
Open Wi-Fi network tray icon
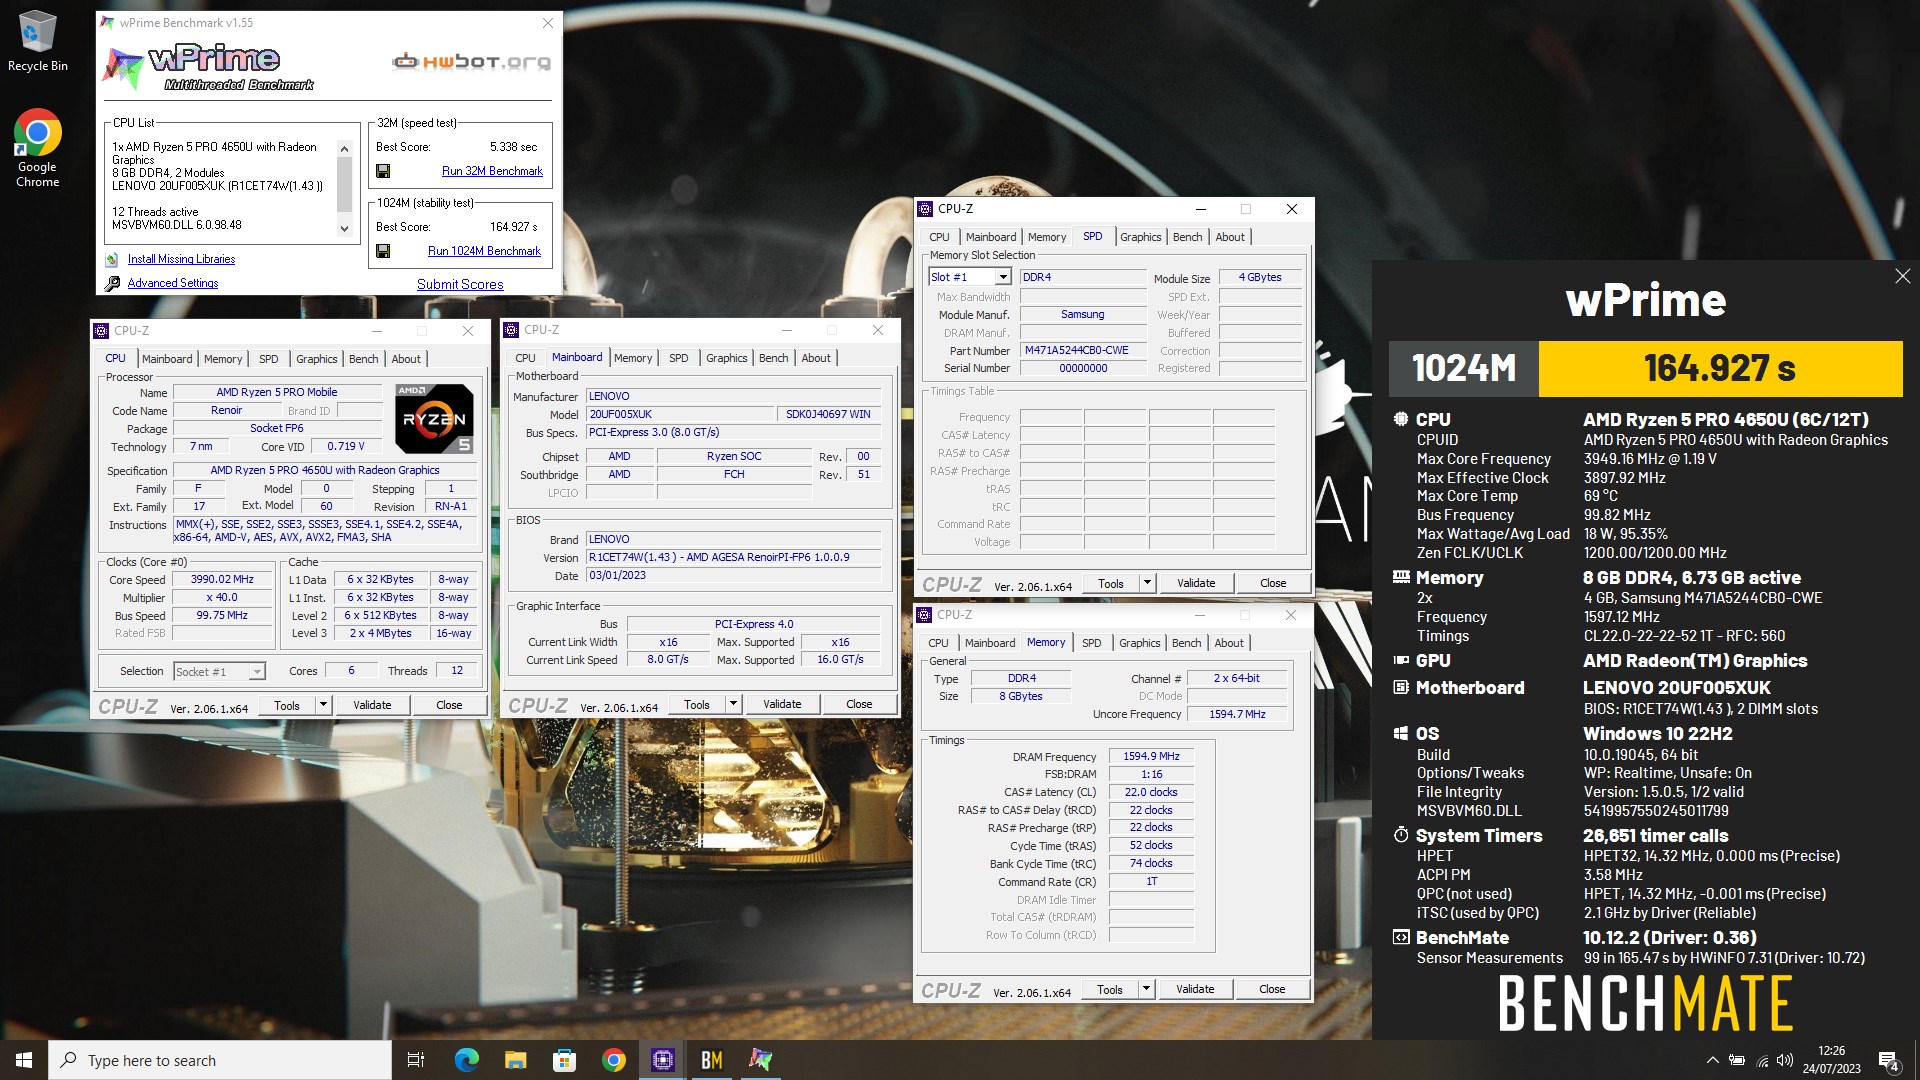[x=1762, y=1060]
